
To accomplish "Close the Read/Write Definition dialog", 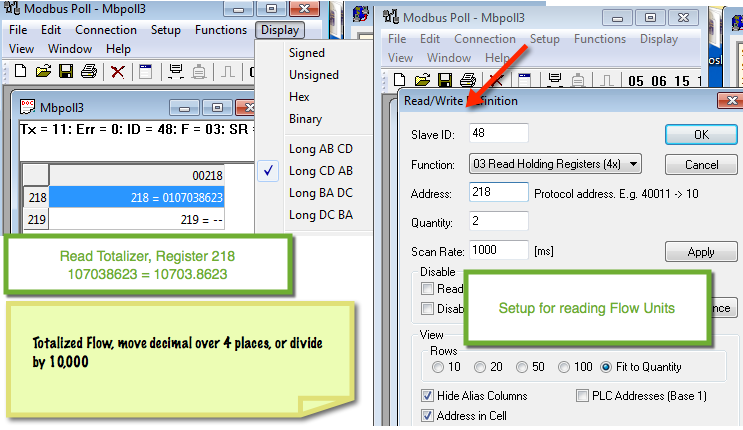I will (731, 101).
